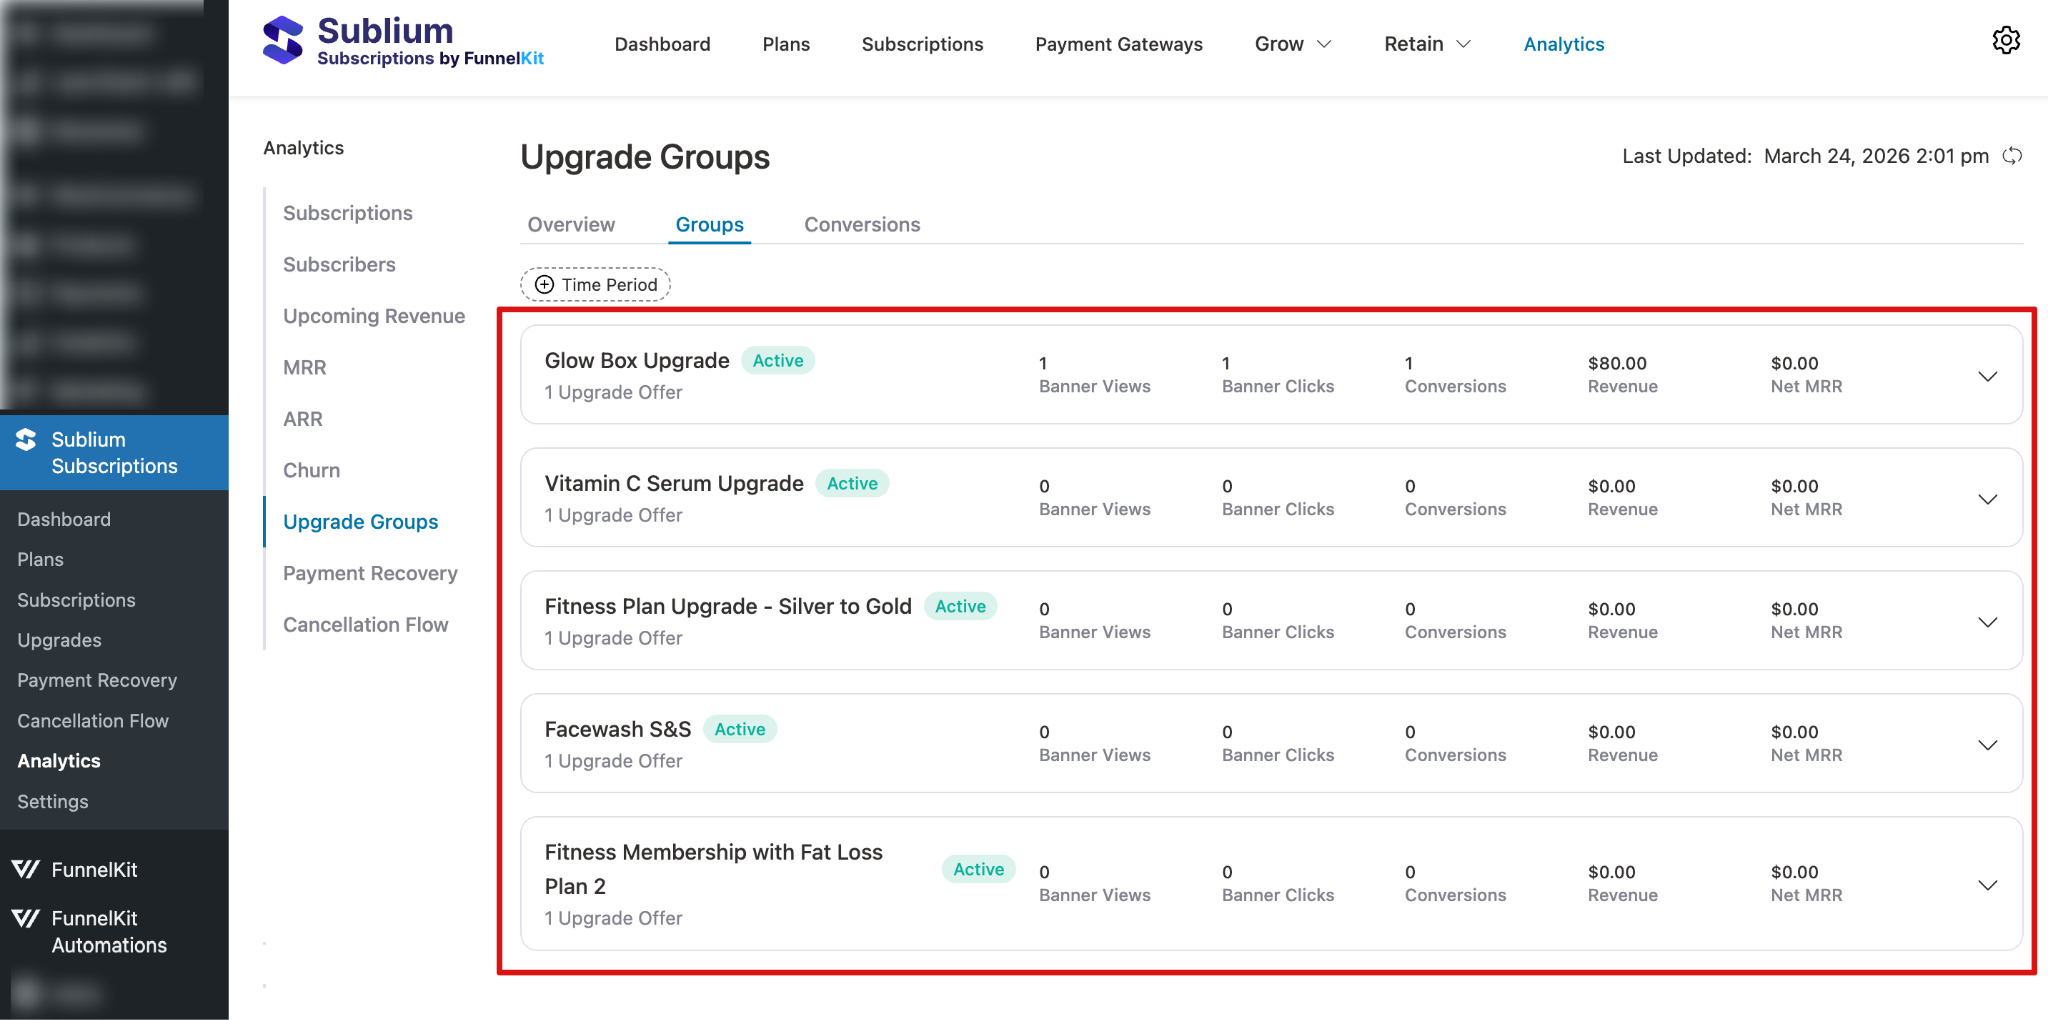Add a filter with the Time Period plus icon
The width and height of the screenshot is (2048, 1020).
point(544,284)
